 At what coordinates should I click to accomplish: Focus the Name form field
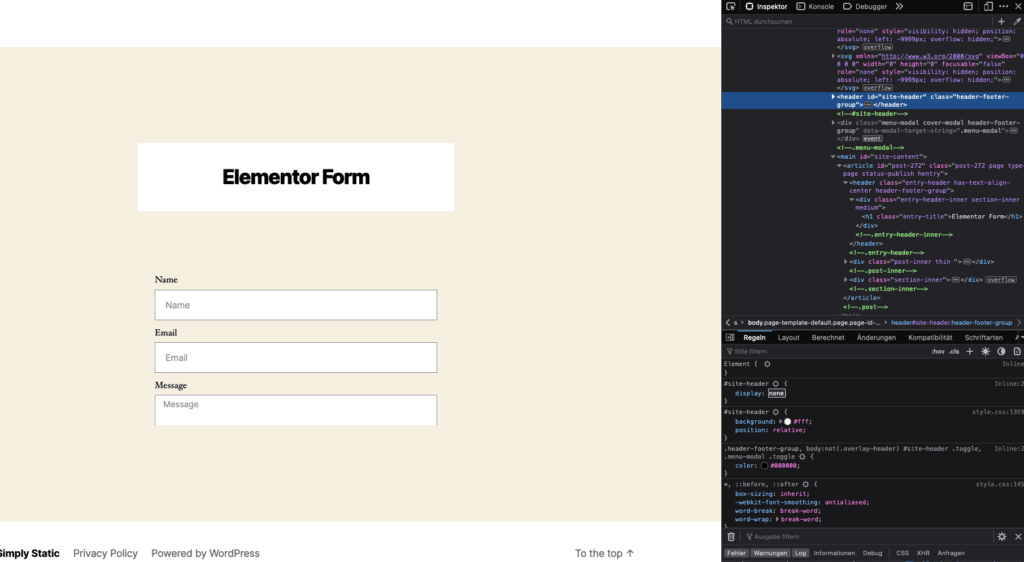click(x=296, y=305)
